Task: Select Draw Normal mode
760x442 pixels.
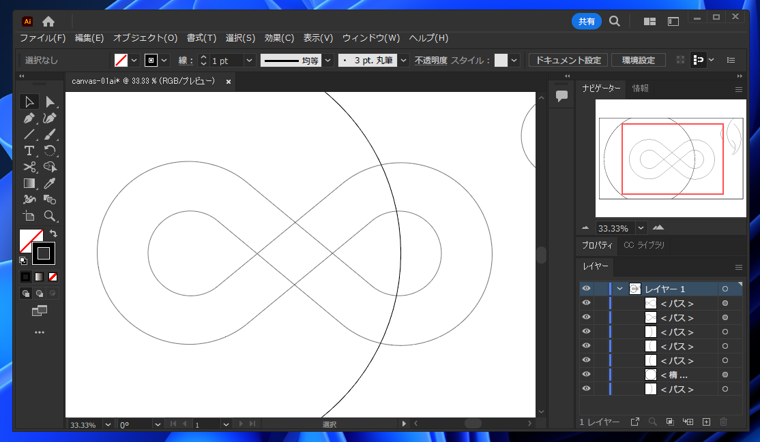Action: [x=26, y=294]
